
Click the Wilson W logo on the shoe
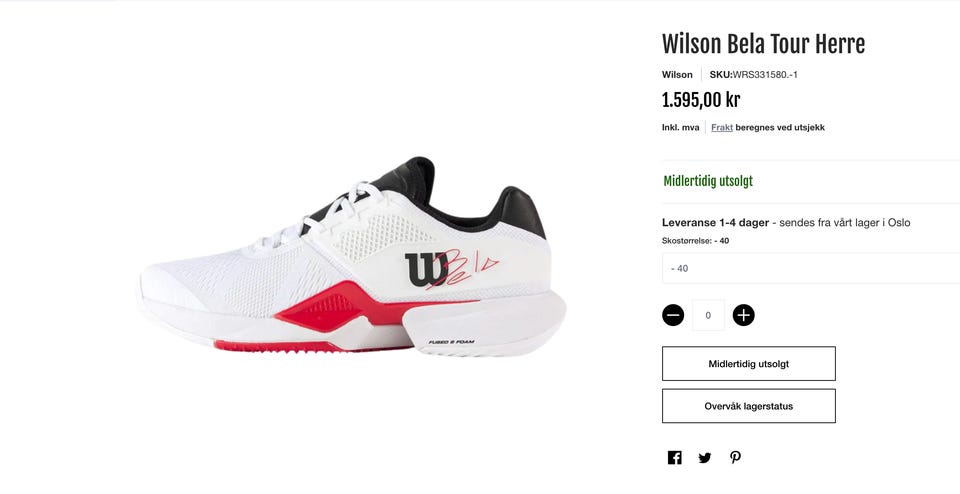[x=426, y=270]
